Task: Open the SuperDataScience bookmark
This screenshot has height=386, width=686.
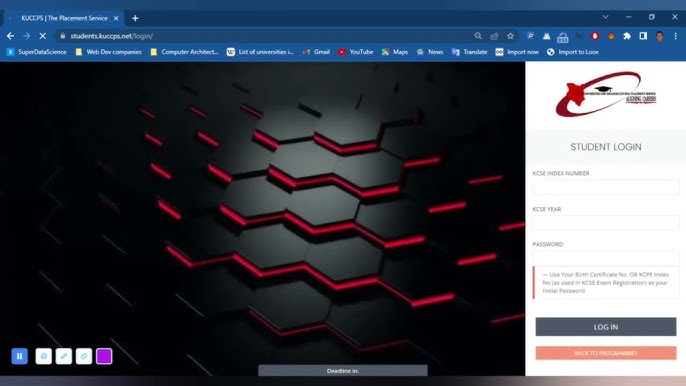Action: coord(37,52)
